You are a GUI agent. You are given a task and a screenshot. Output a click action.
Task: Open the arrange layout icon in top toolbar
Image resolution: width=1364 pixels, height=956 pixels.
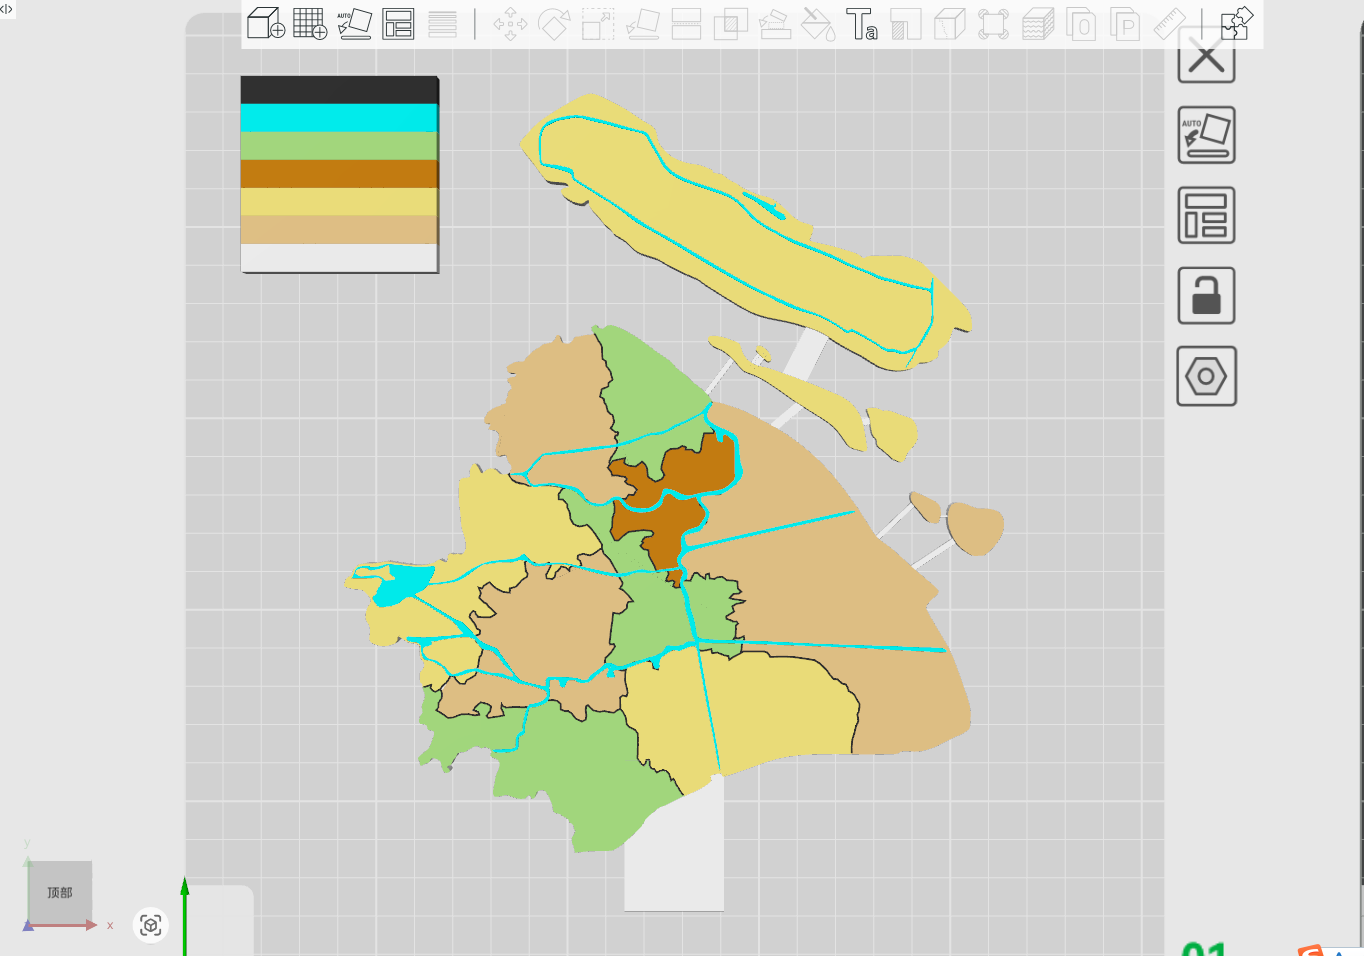click(x=398, y=23)
